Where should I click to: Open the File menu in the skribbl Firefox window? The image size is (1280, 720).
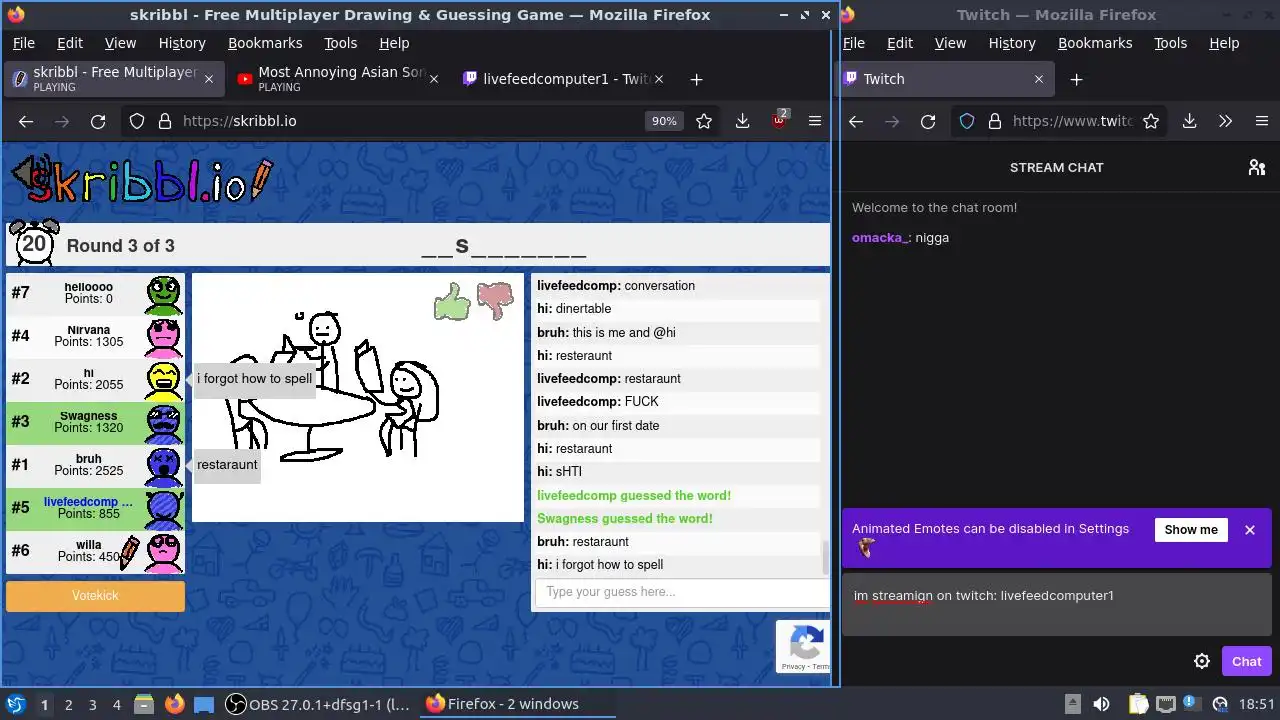click(x=23, y=43)
